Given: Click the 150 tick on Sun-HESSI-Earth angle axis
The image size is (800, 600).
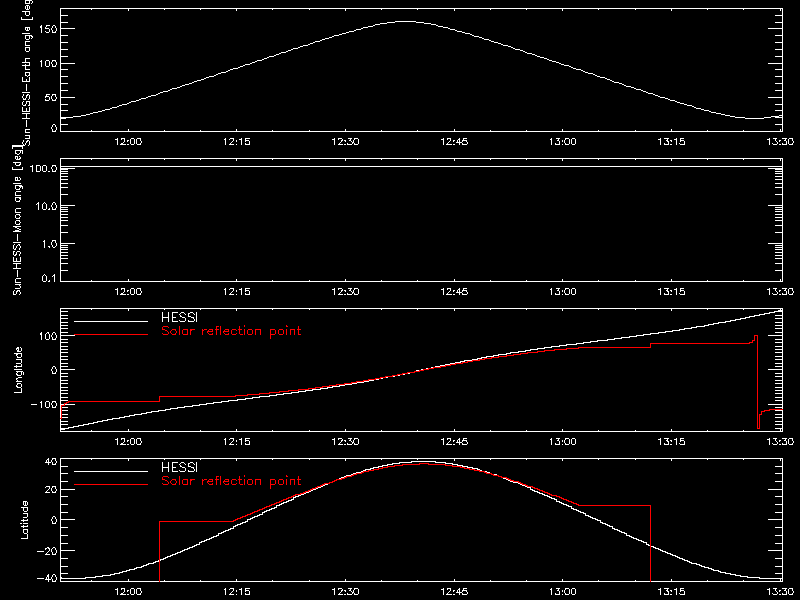Looking at the screenshot, I should 47,29.
